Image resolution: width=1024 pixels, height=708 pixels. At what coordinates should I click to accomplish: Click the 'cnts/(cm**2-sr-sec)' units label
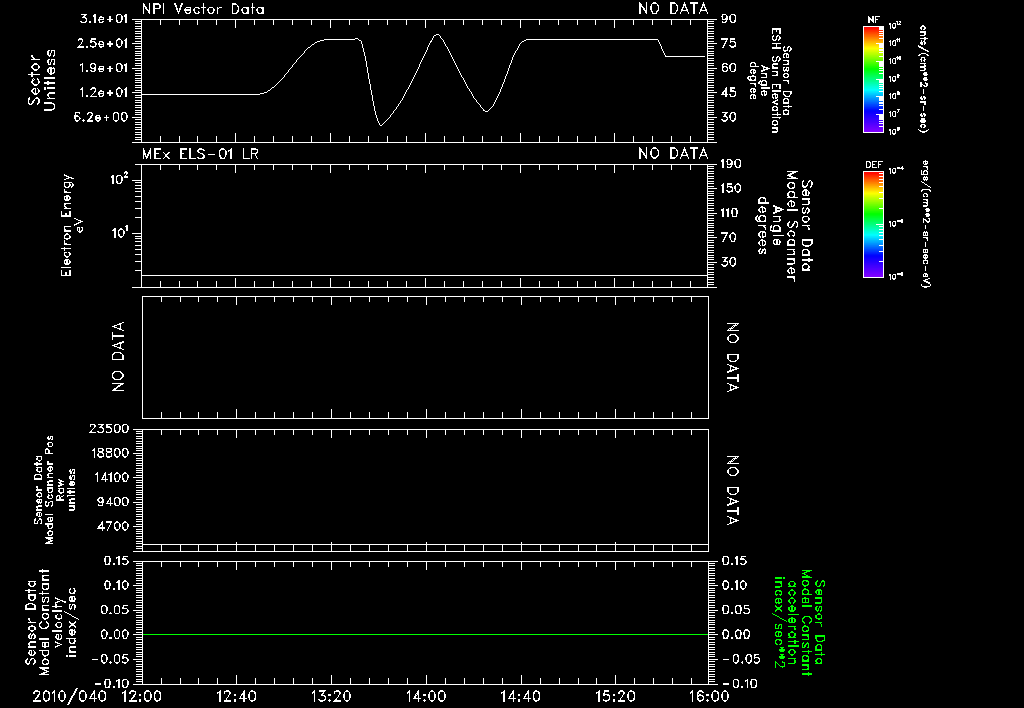[x=923, y=79]
